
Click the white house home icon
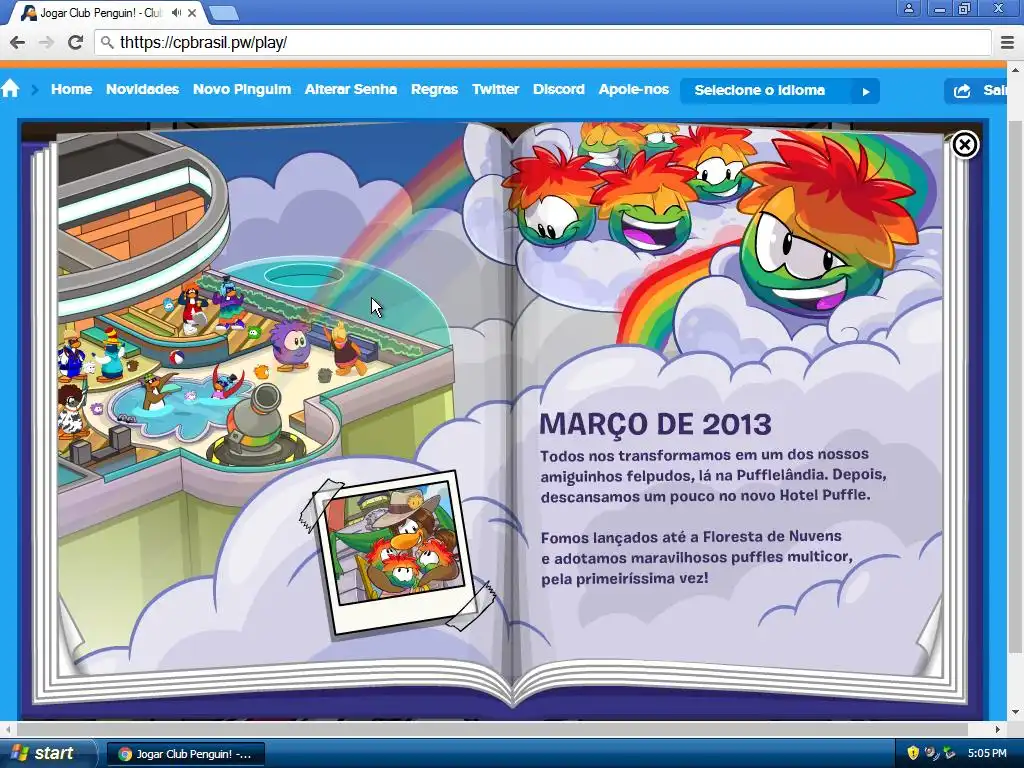click(x=10, y=88)
